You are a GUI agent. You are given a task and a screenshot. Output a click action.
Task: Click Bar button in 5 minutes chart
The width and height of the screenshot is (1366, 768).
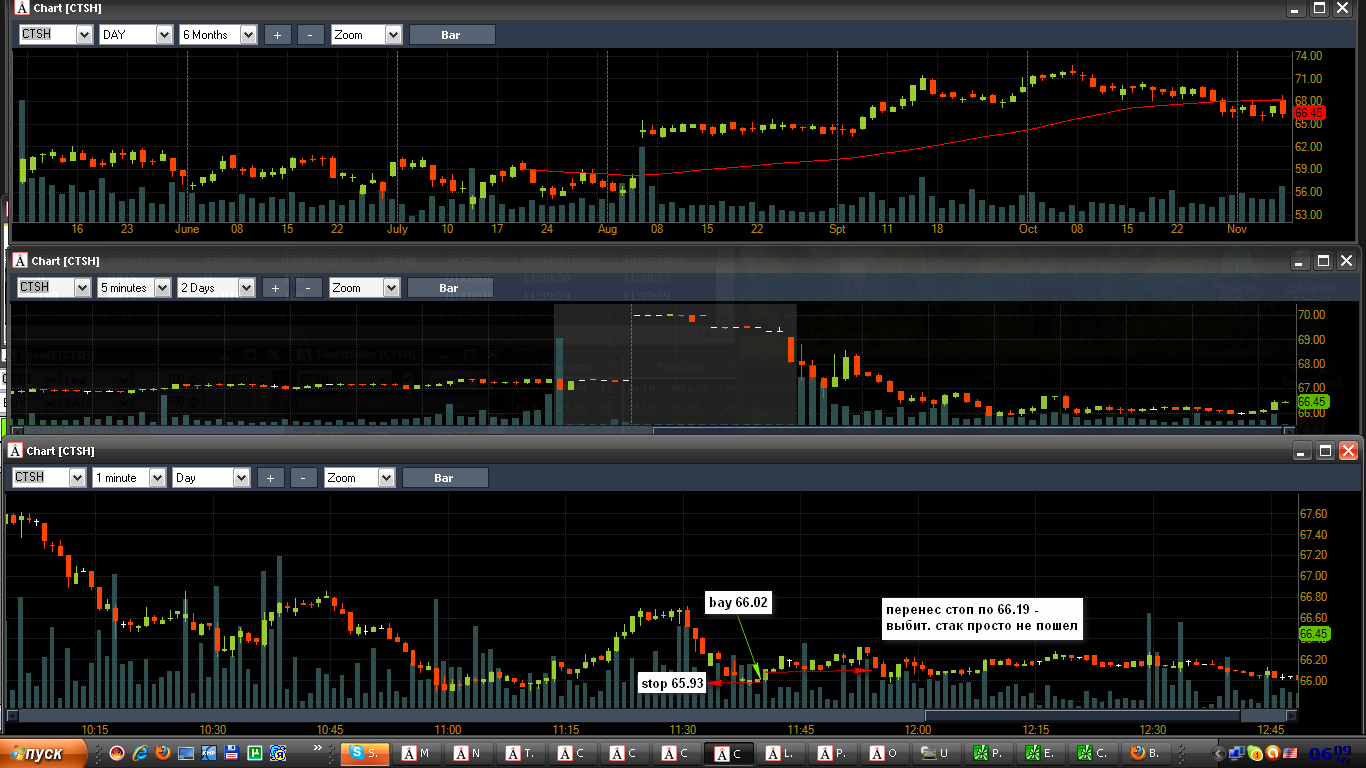449,287
